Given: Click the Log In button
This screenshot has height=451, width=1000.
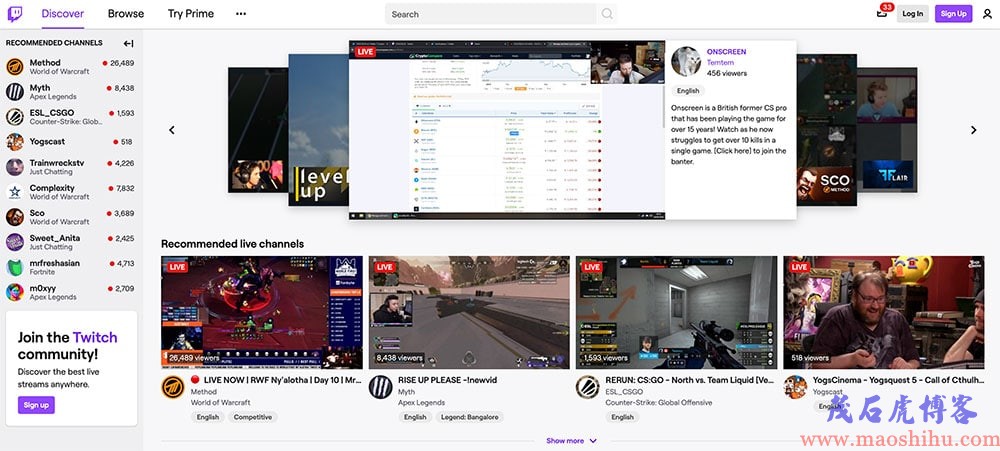Looking at the screenshot, I should (913, 13).
